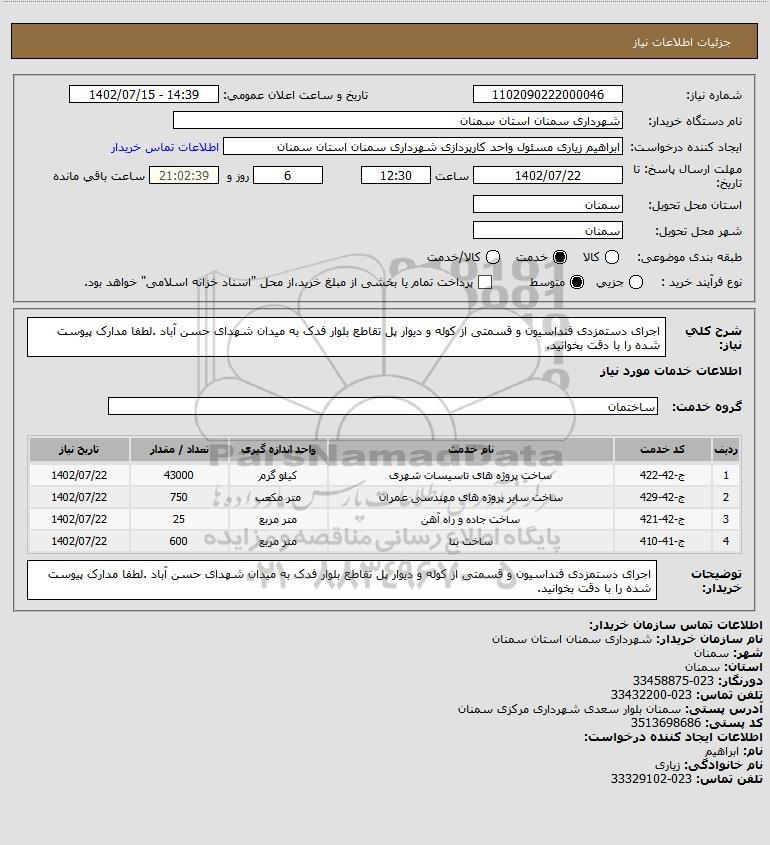
Task: Choose the جزیی purchase type radio
Action: click(636, 282)
